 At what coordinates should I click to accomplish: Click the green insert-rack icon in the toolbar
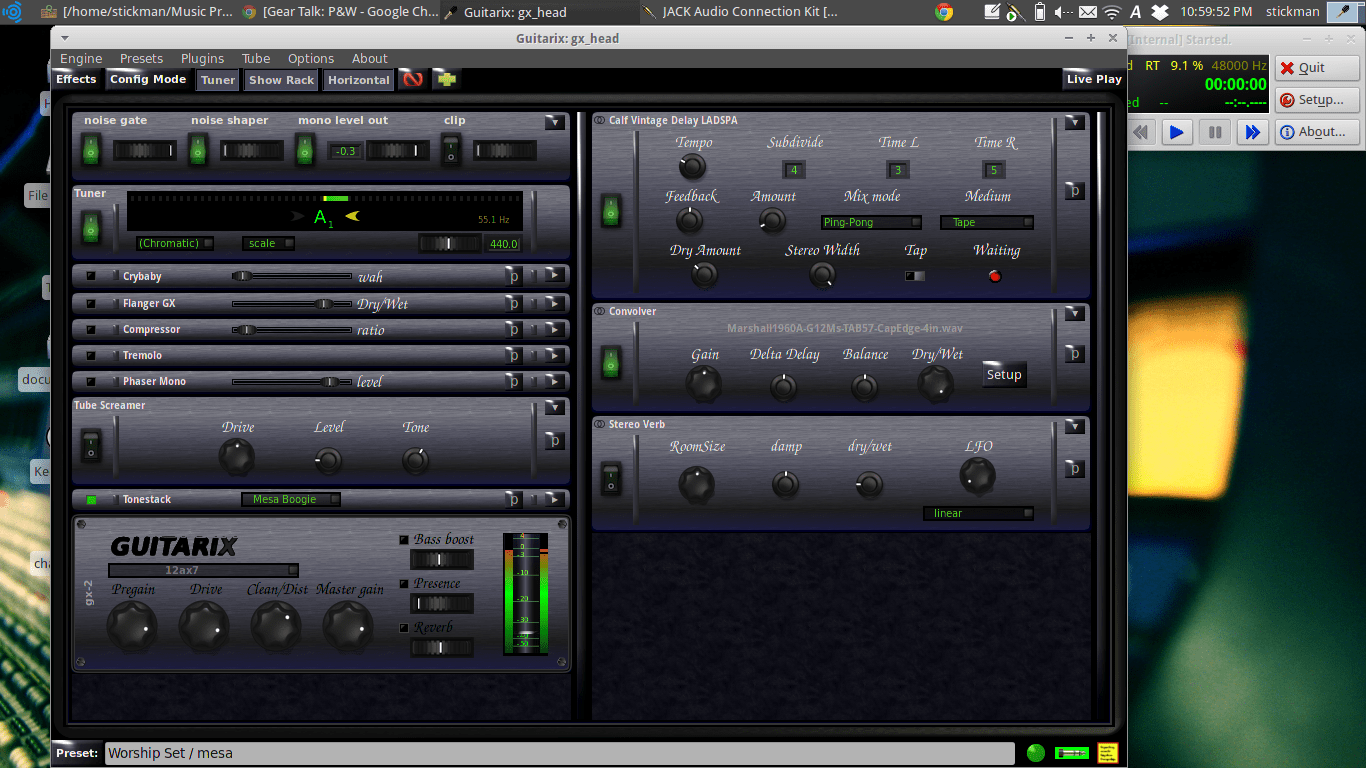(x=445, y=79)
